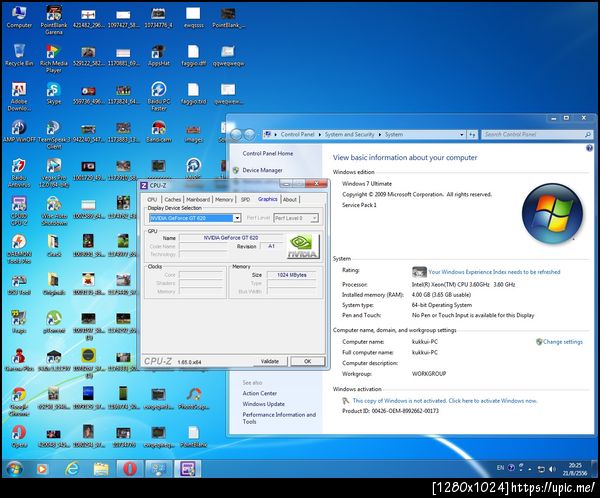Click the back arrow in System window
The image size is (600, 498).
pos(236,134)
